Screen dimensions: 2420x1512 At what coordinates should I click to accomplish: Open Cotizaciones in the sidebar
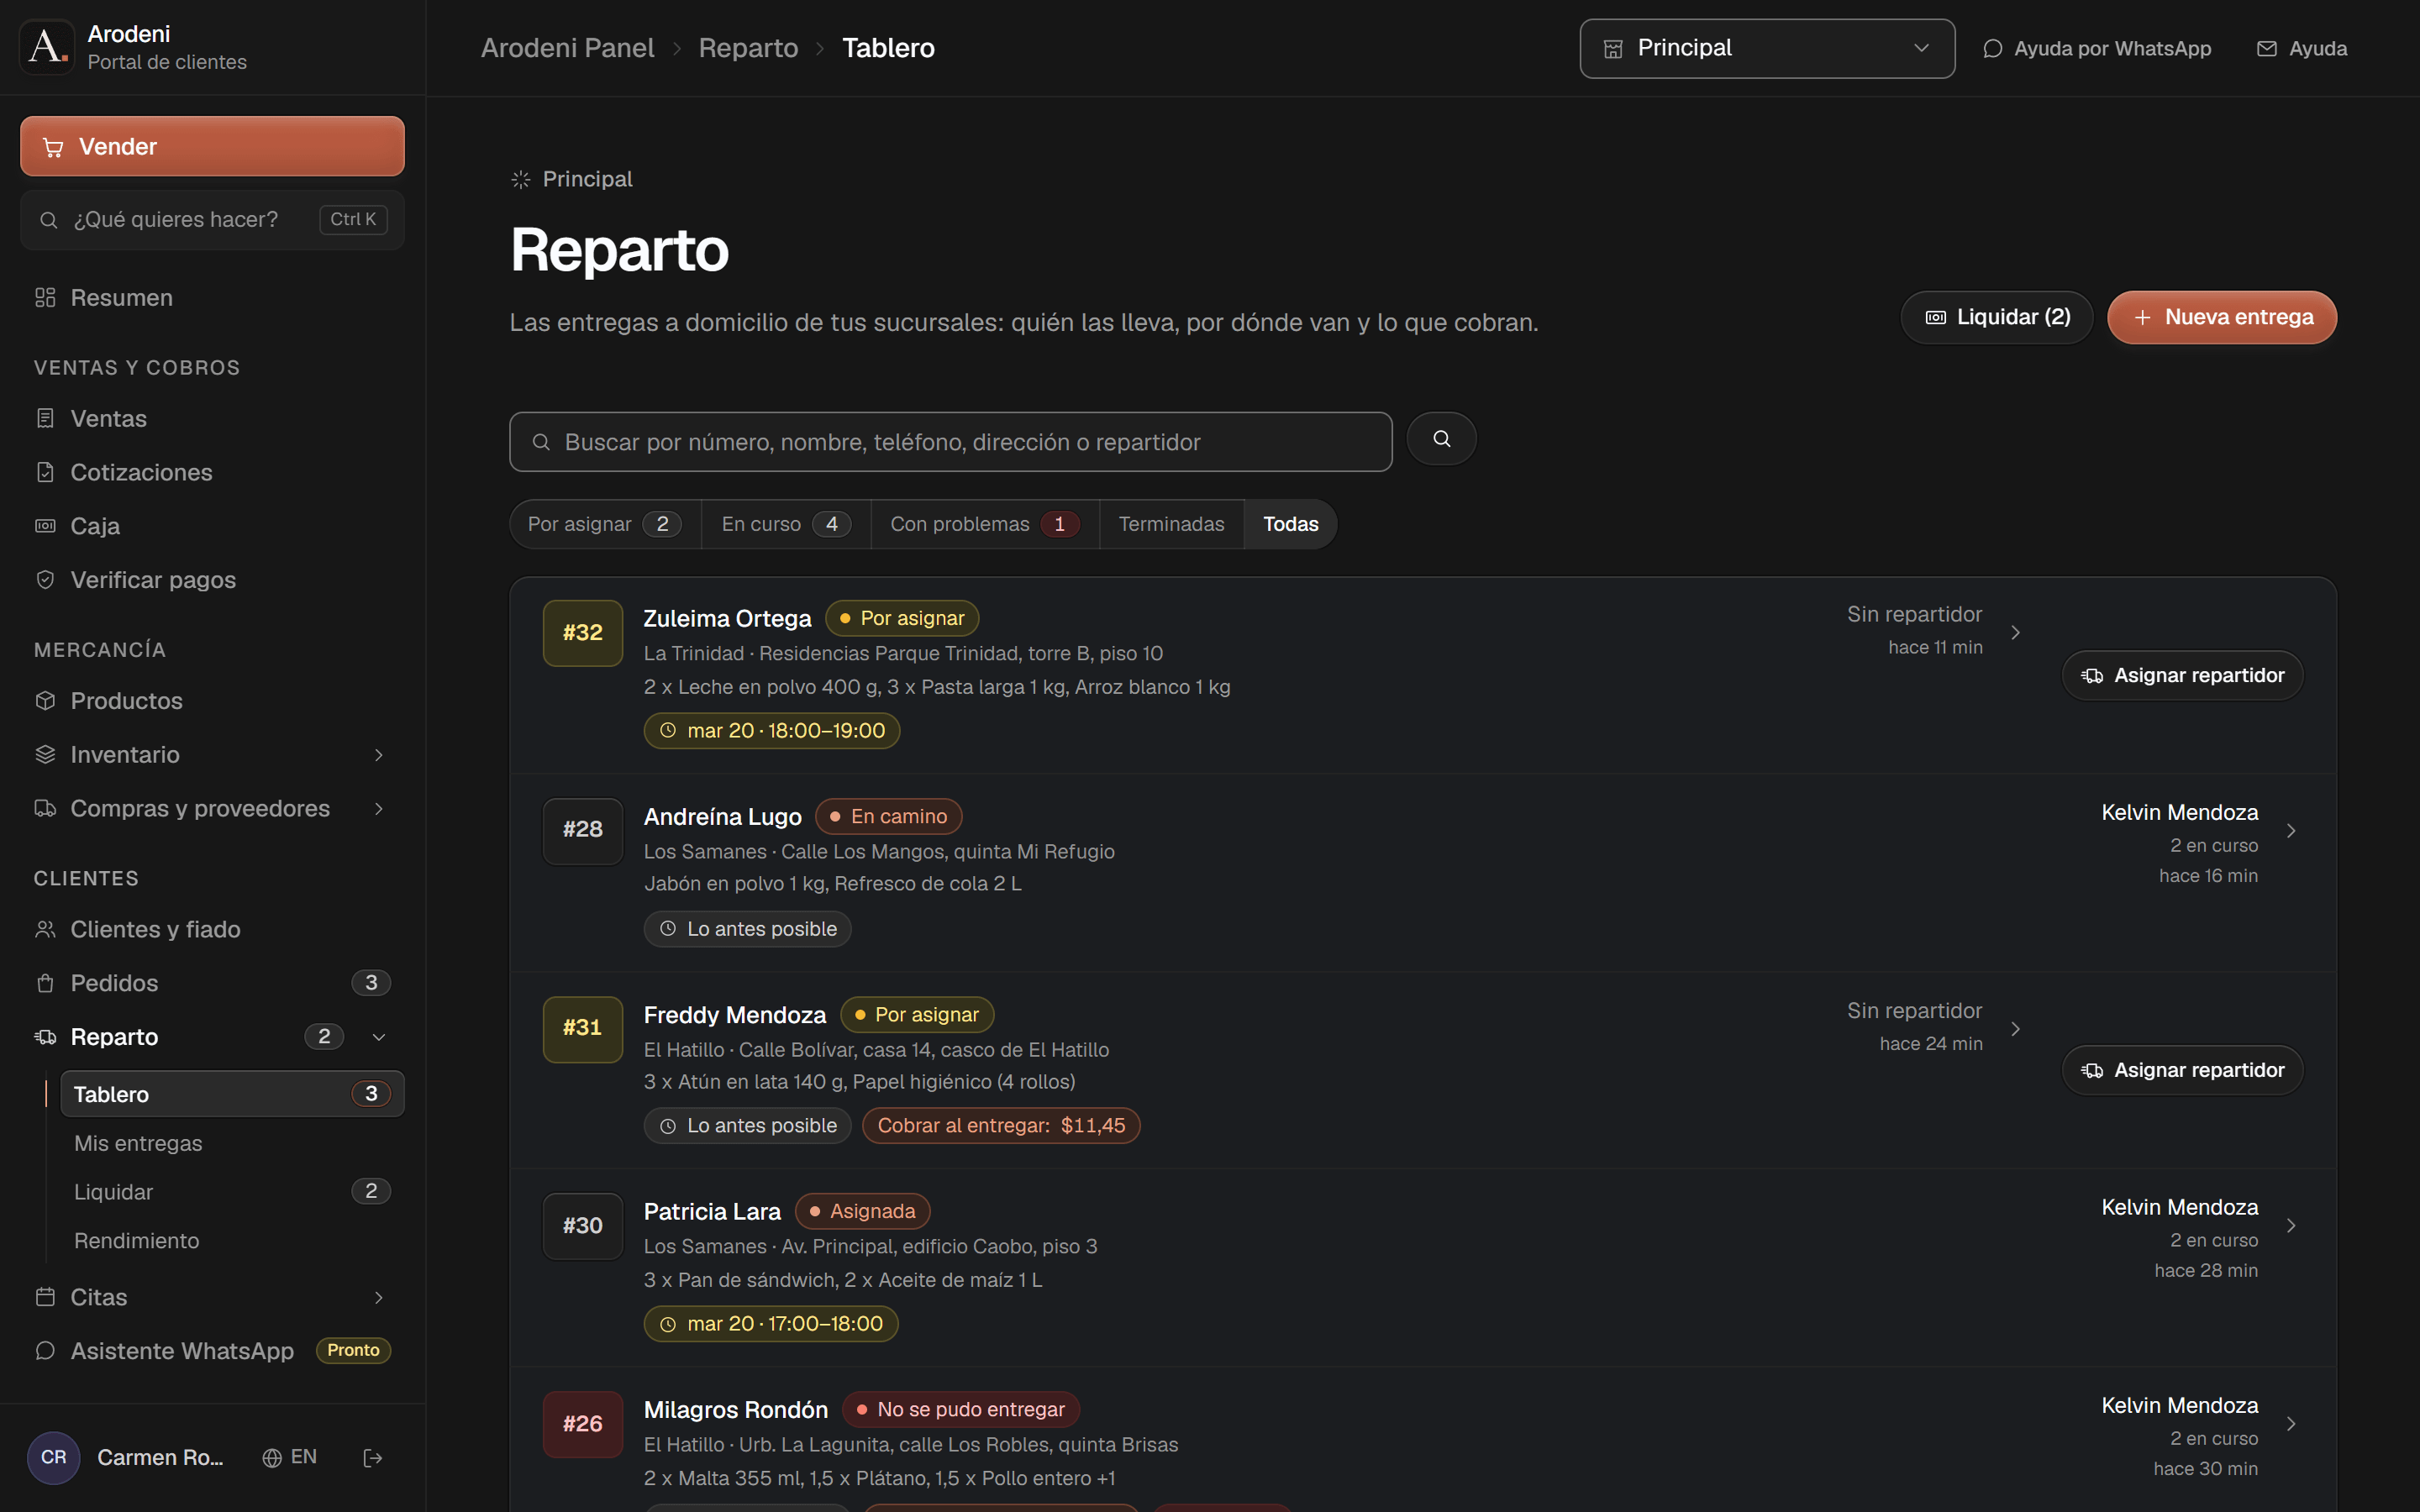[212, 472]
